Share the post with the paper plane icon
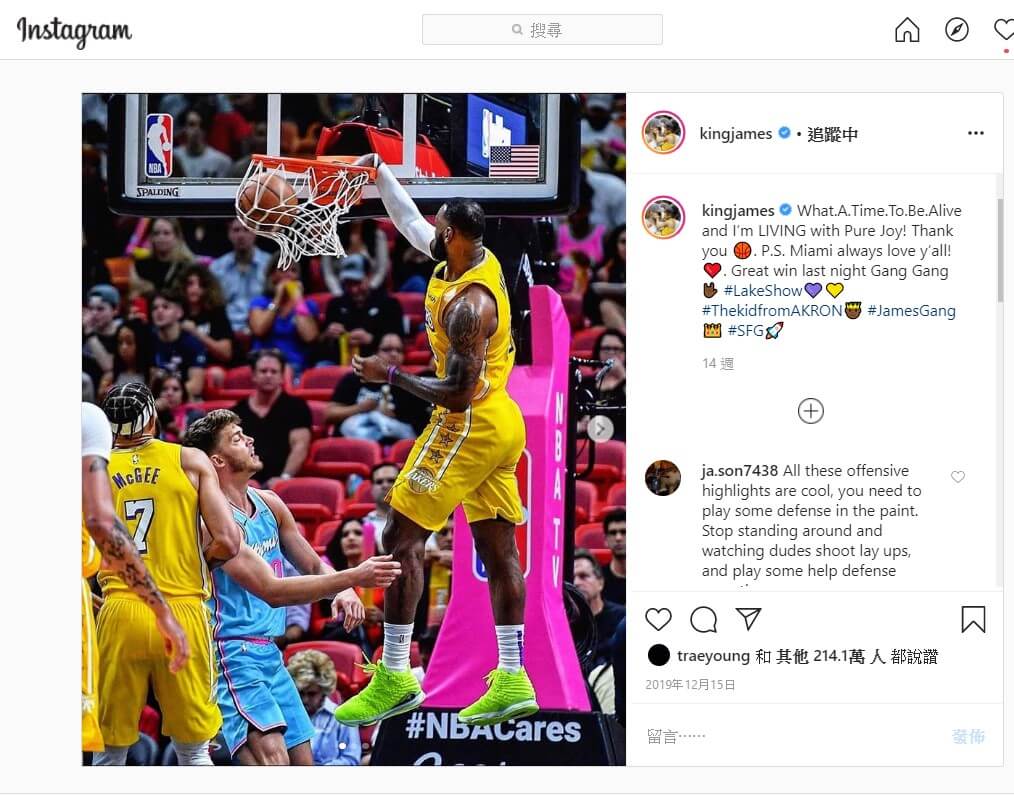This screenshot has height=796, width=1014. (748, 619)
